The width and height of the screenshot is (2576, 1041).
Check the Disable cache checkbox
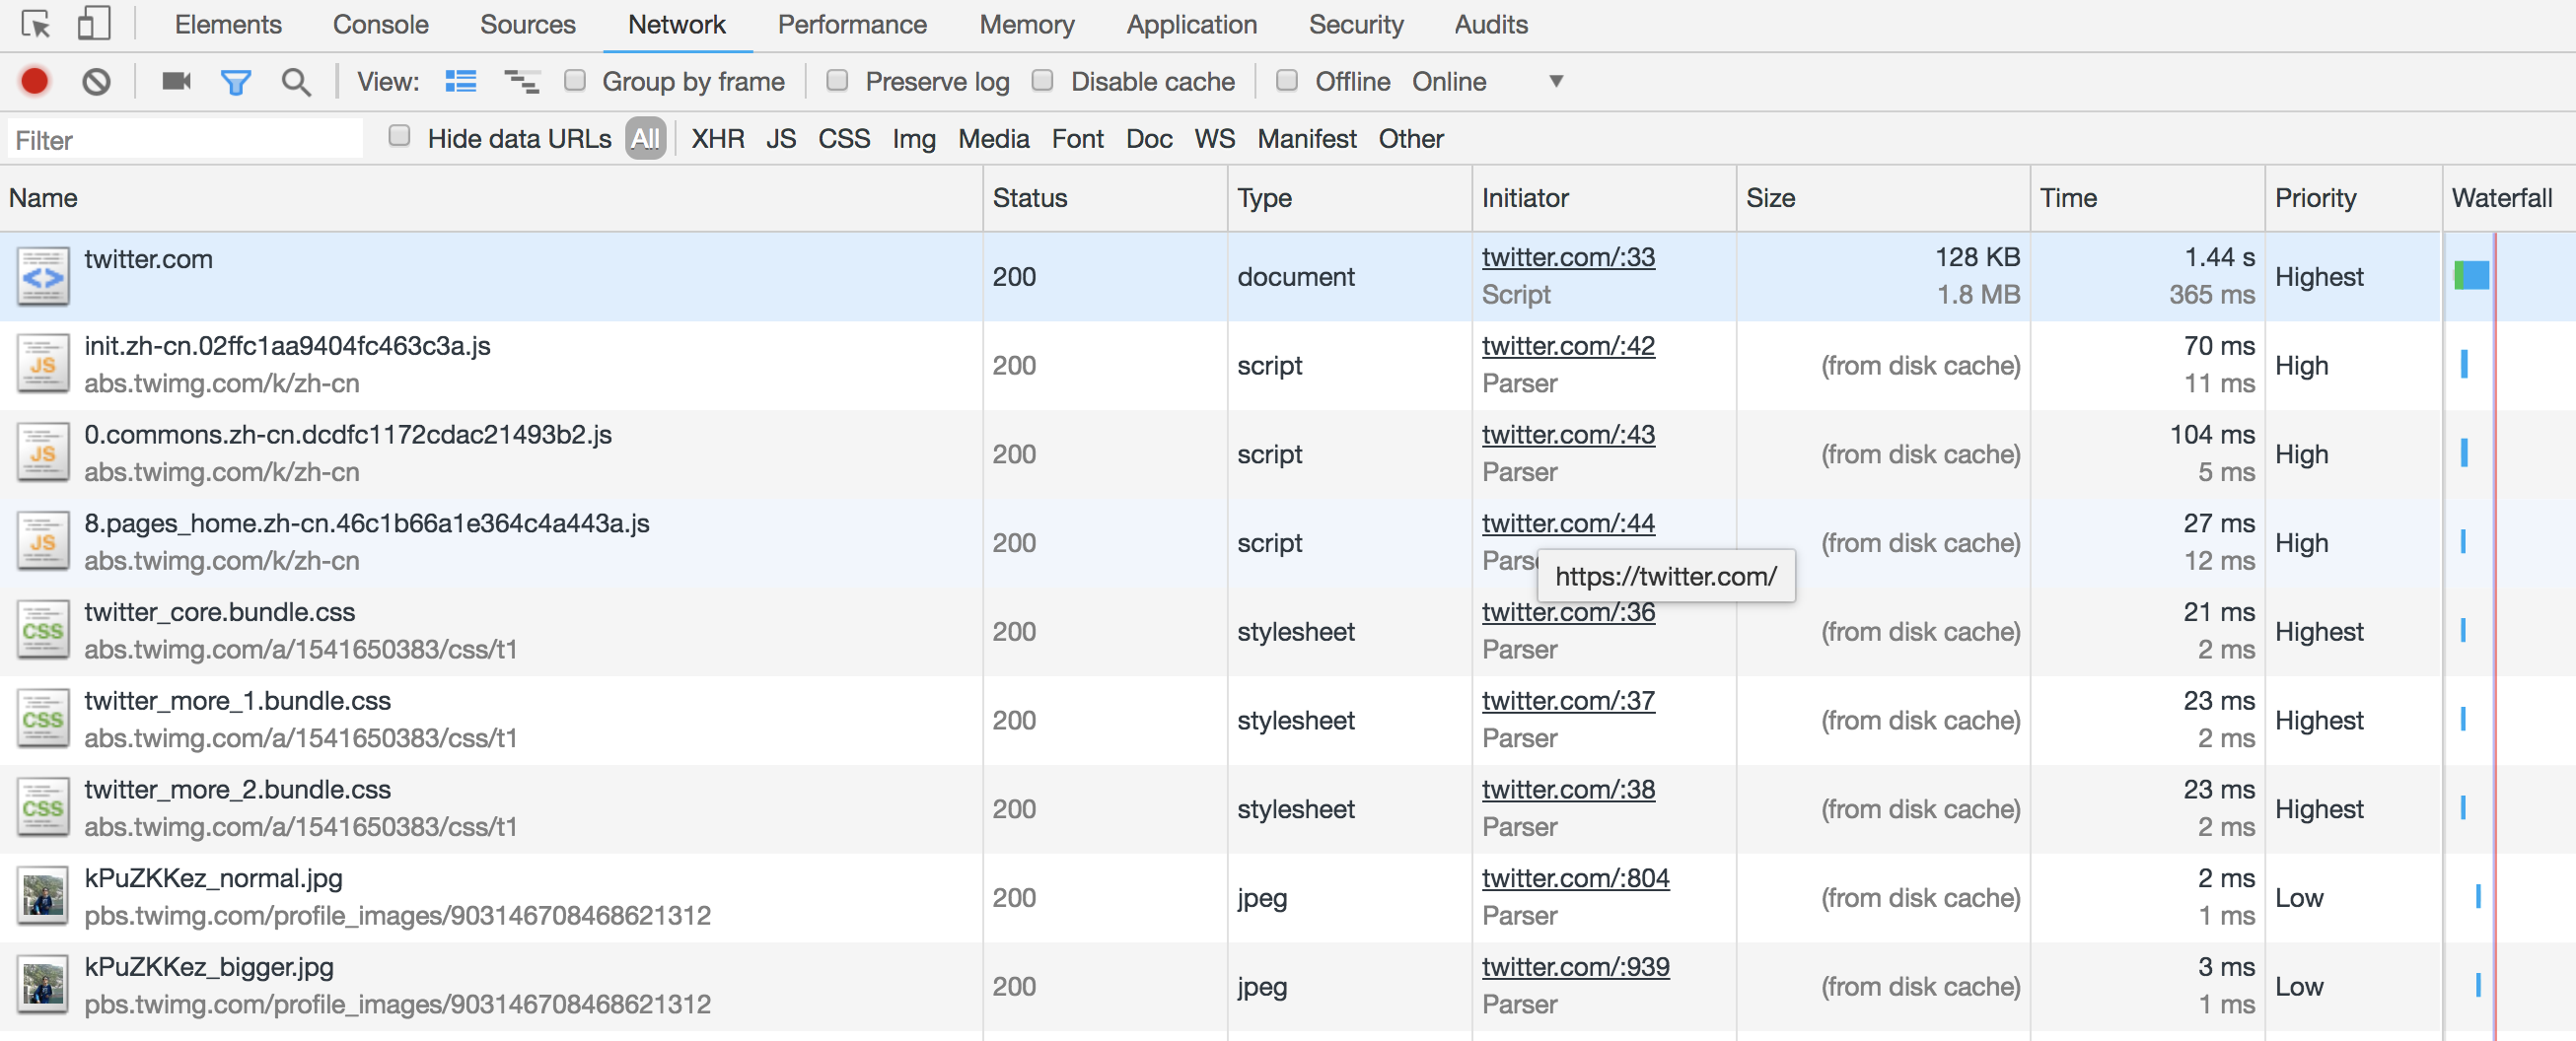1042,81
